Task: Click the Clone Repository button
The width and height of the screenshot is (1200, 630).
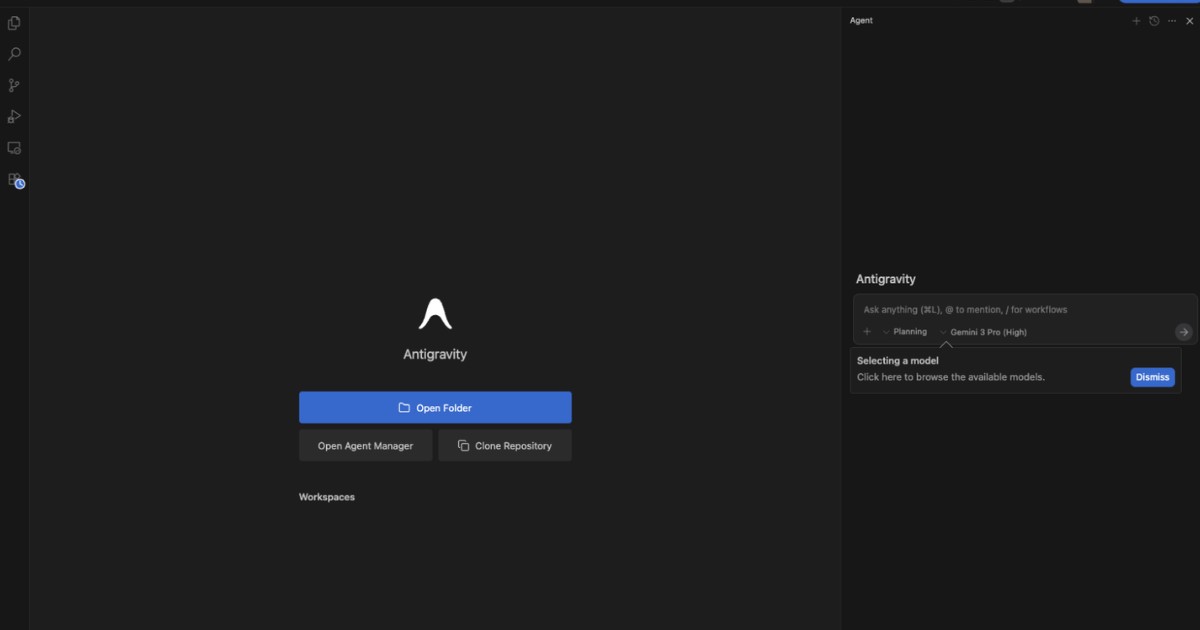Action: pos(505,446)
